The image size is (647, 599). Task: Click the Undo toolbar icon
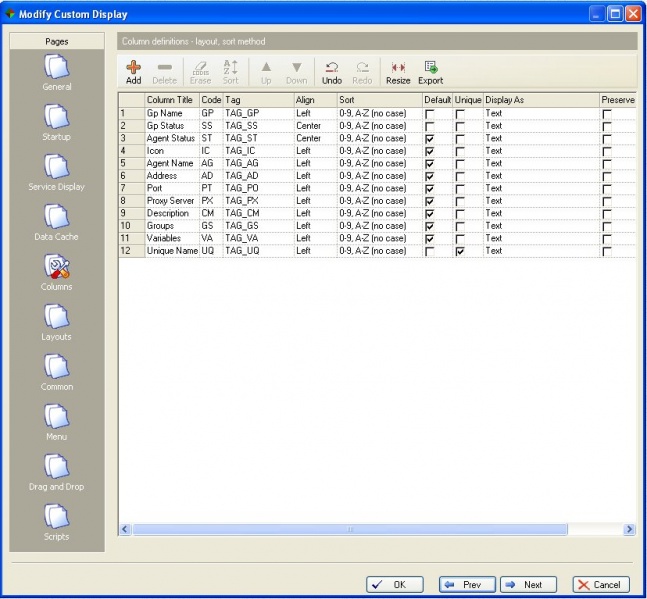point(332,72)
